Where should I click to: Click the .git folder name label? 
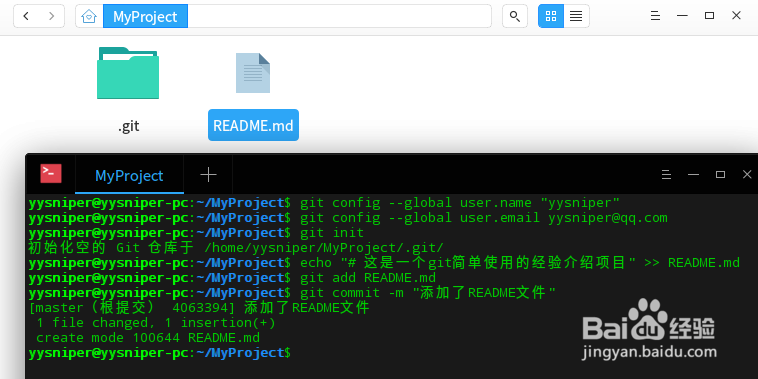click(x=129, y=126)
